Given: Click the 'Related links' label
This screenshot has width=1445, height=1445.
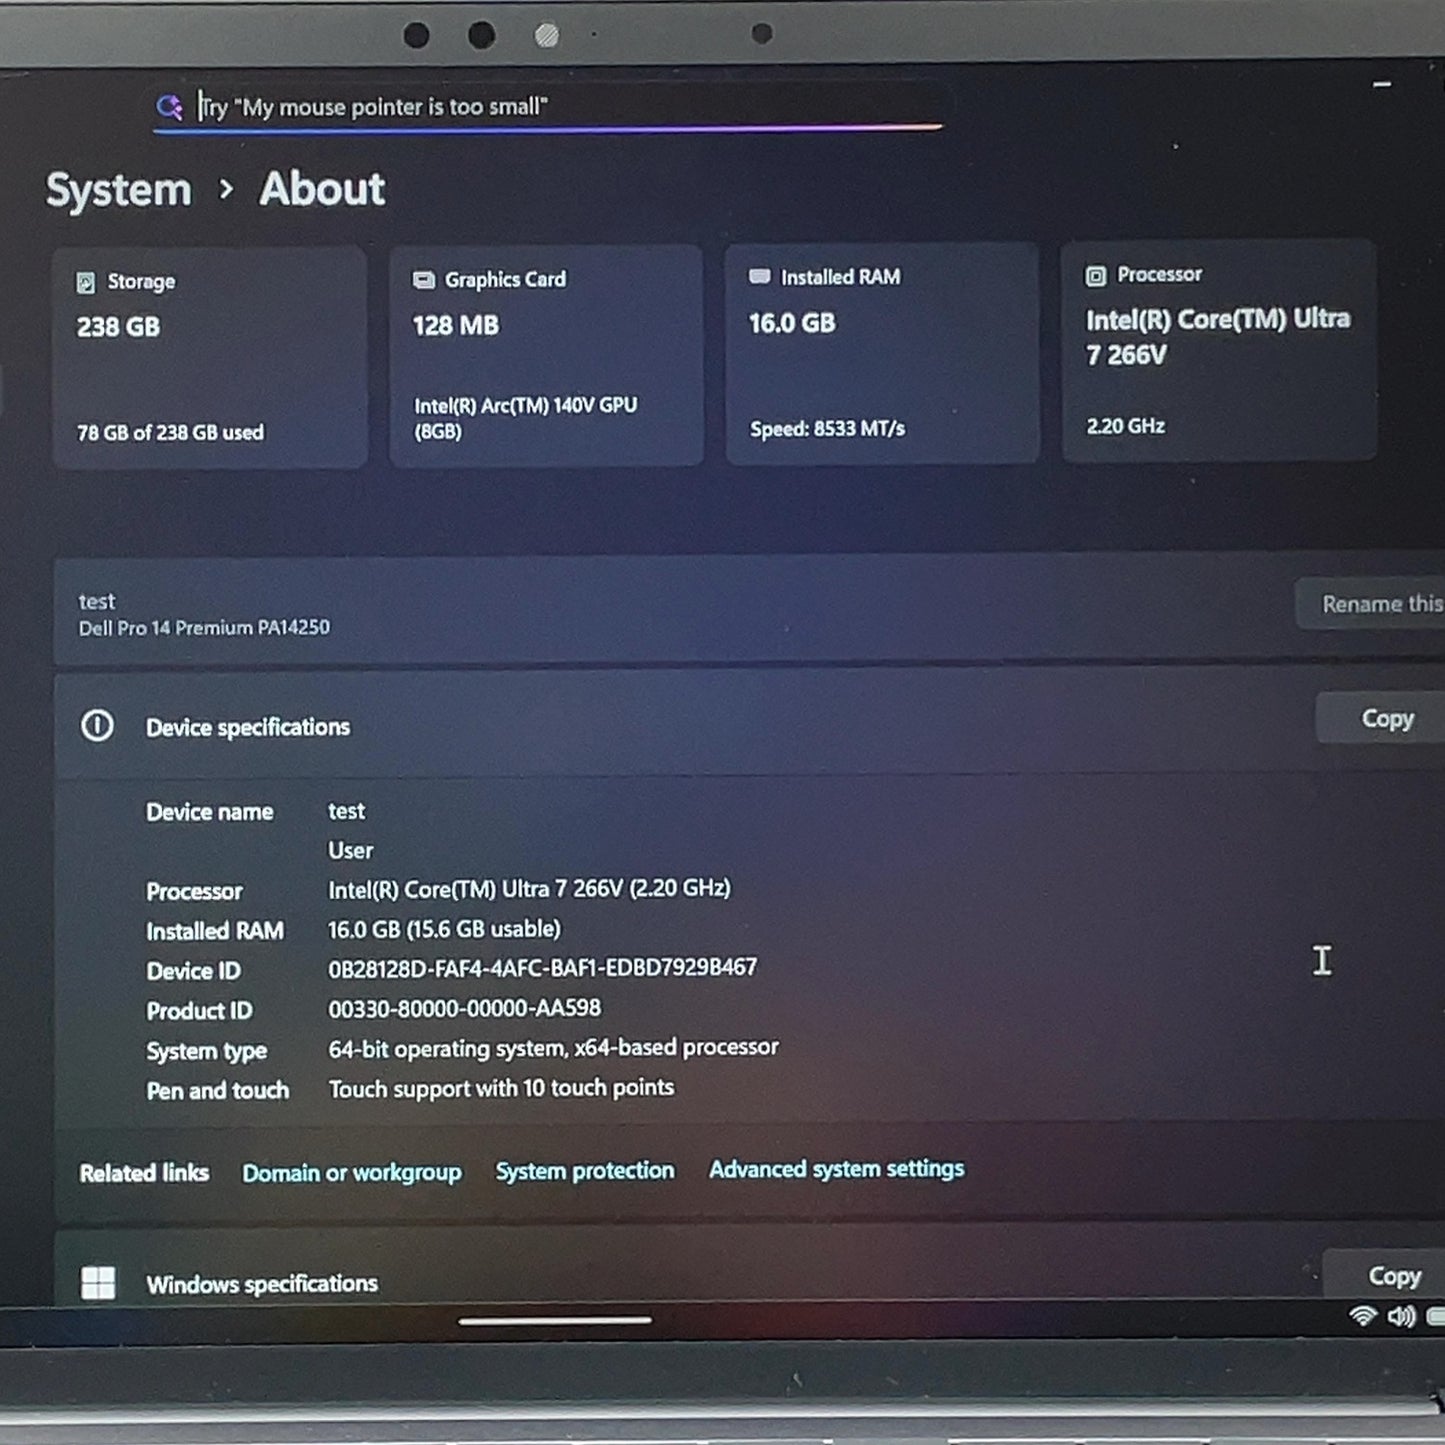Looking at the screenshot, I should point(144,1173).
